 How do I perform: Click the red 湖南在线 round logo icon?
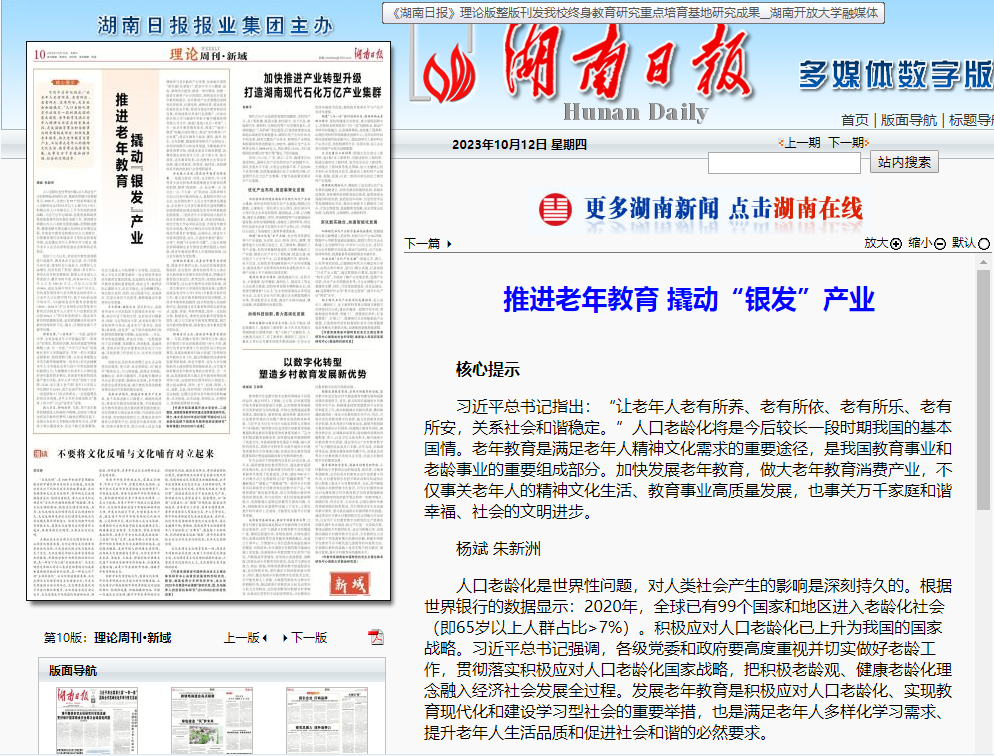tap(555, 209)
